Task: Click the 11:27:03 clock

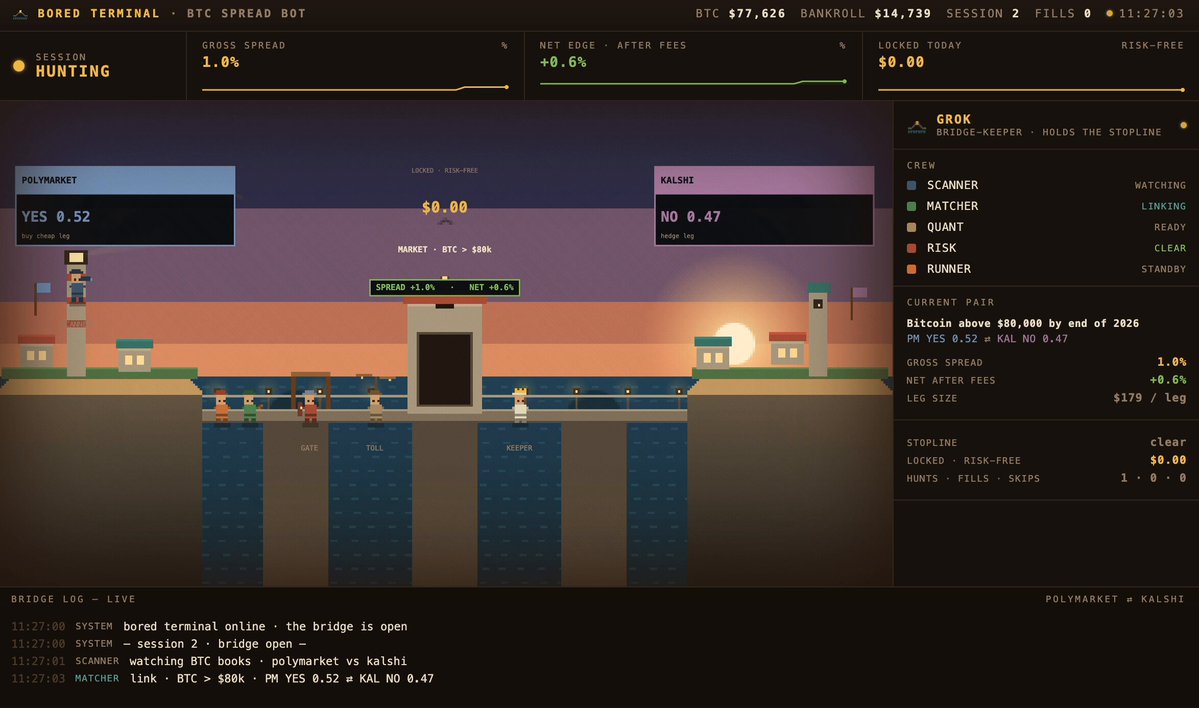Action: [x=1152, y=14]
